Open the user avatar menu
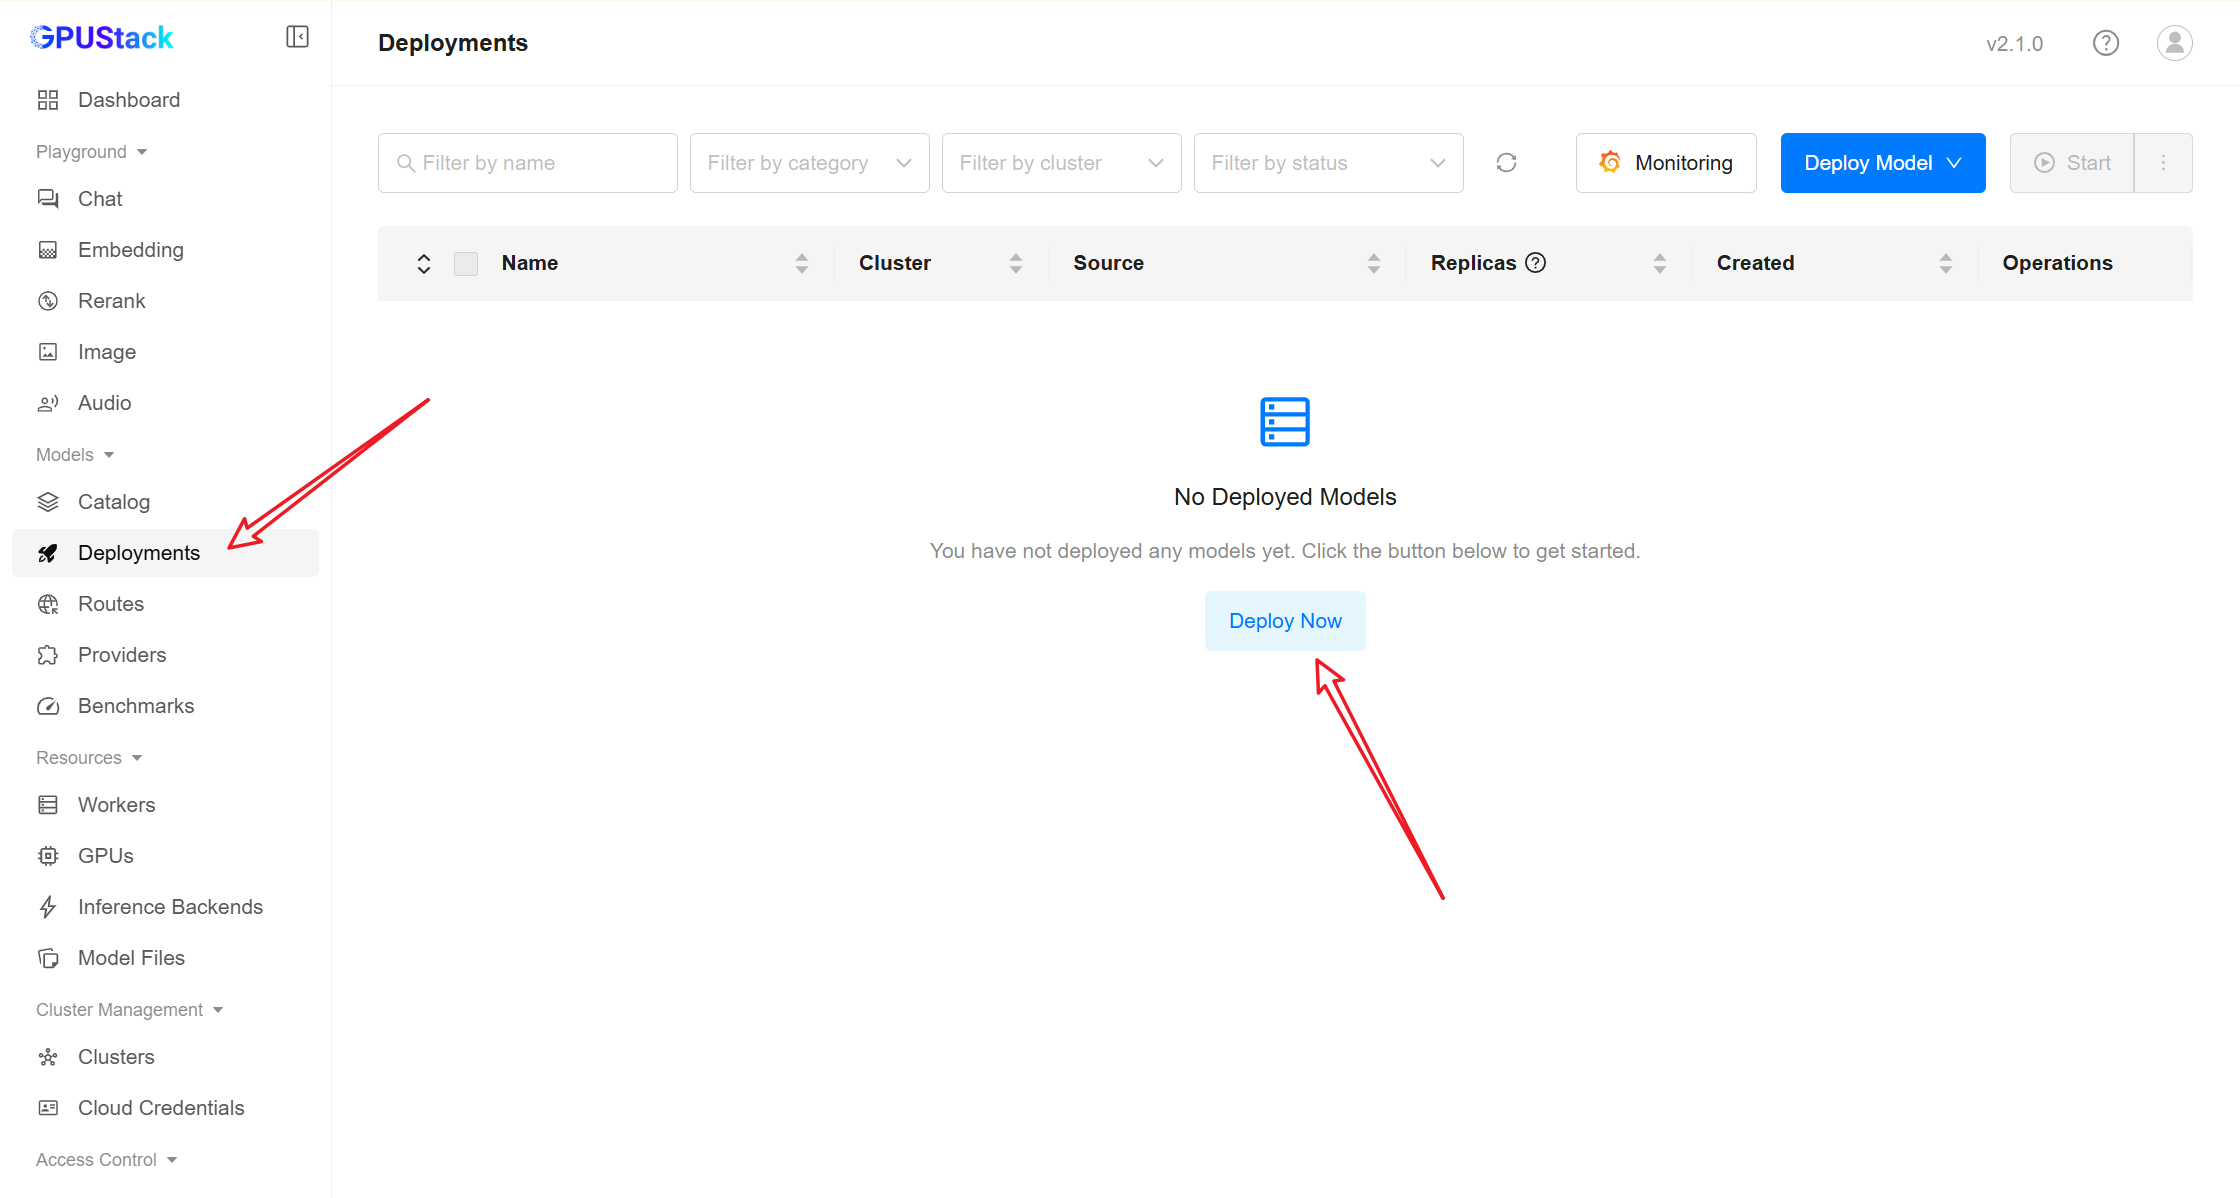The image size is (2240, 1198). coord(2174,43)
